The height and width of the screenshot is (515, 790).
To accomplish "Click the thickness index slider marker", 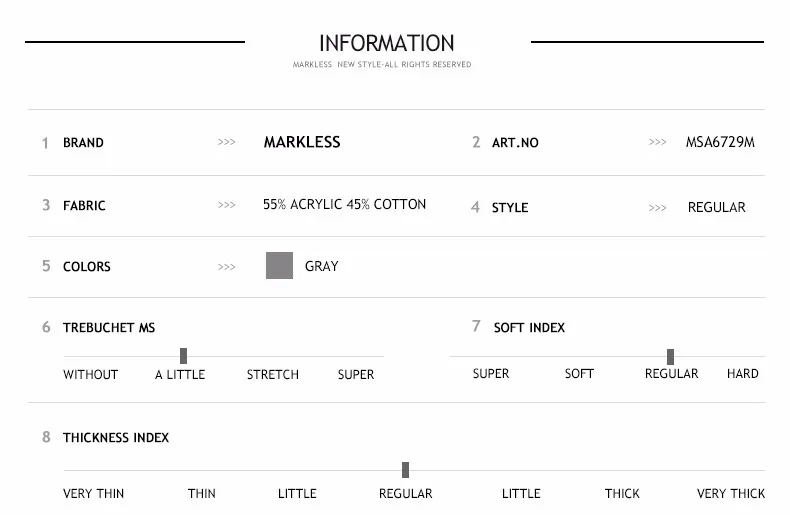I will 405,470.
